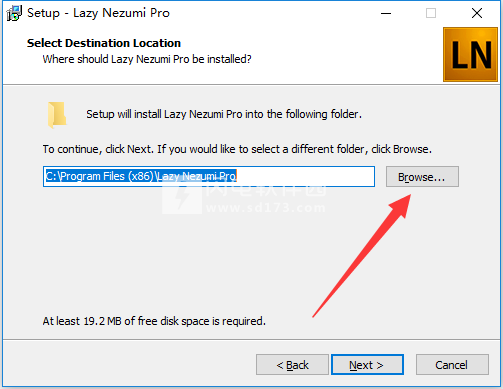This screenshot has height=389, width=503.
Task: Return to previous step with Back
Action: coord(292,365)
